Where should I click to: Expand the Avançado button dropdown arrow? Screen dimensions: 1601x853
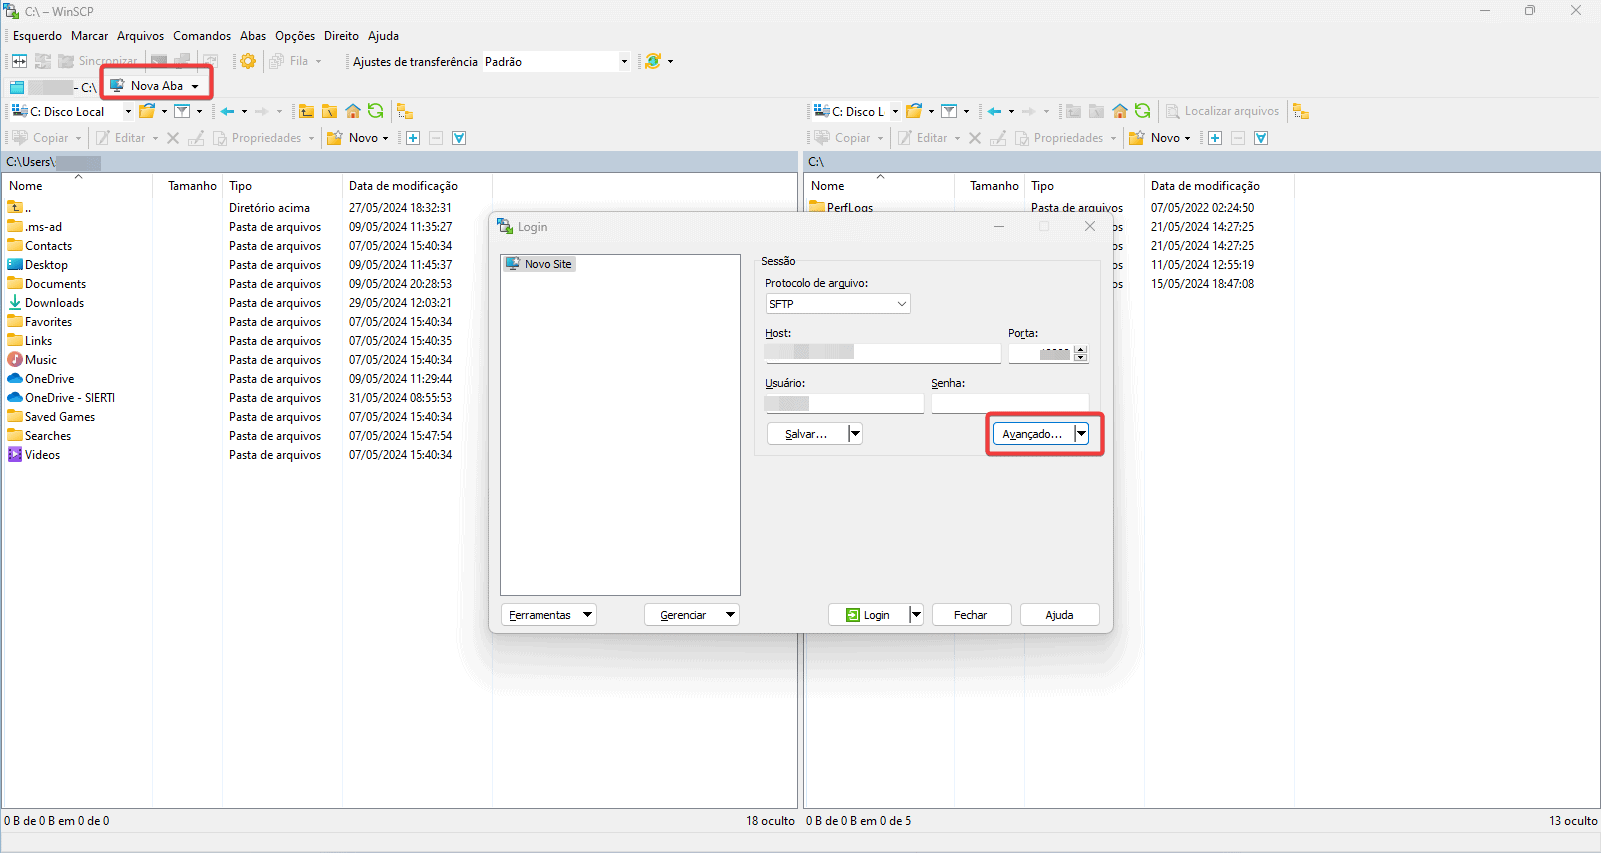(x=1081, y=434)
